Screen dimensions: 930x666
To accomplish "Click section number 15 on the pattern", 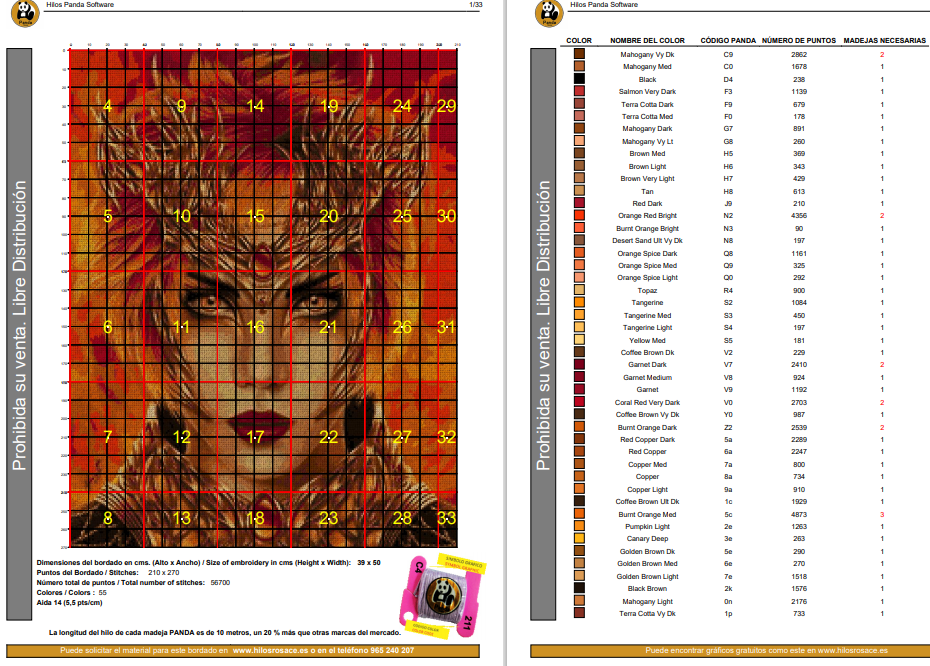I will click(x=255, y=216).
